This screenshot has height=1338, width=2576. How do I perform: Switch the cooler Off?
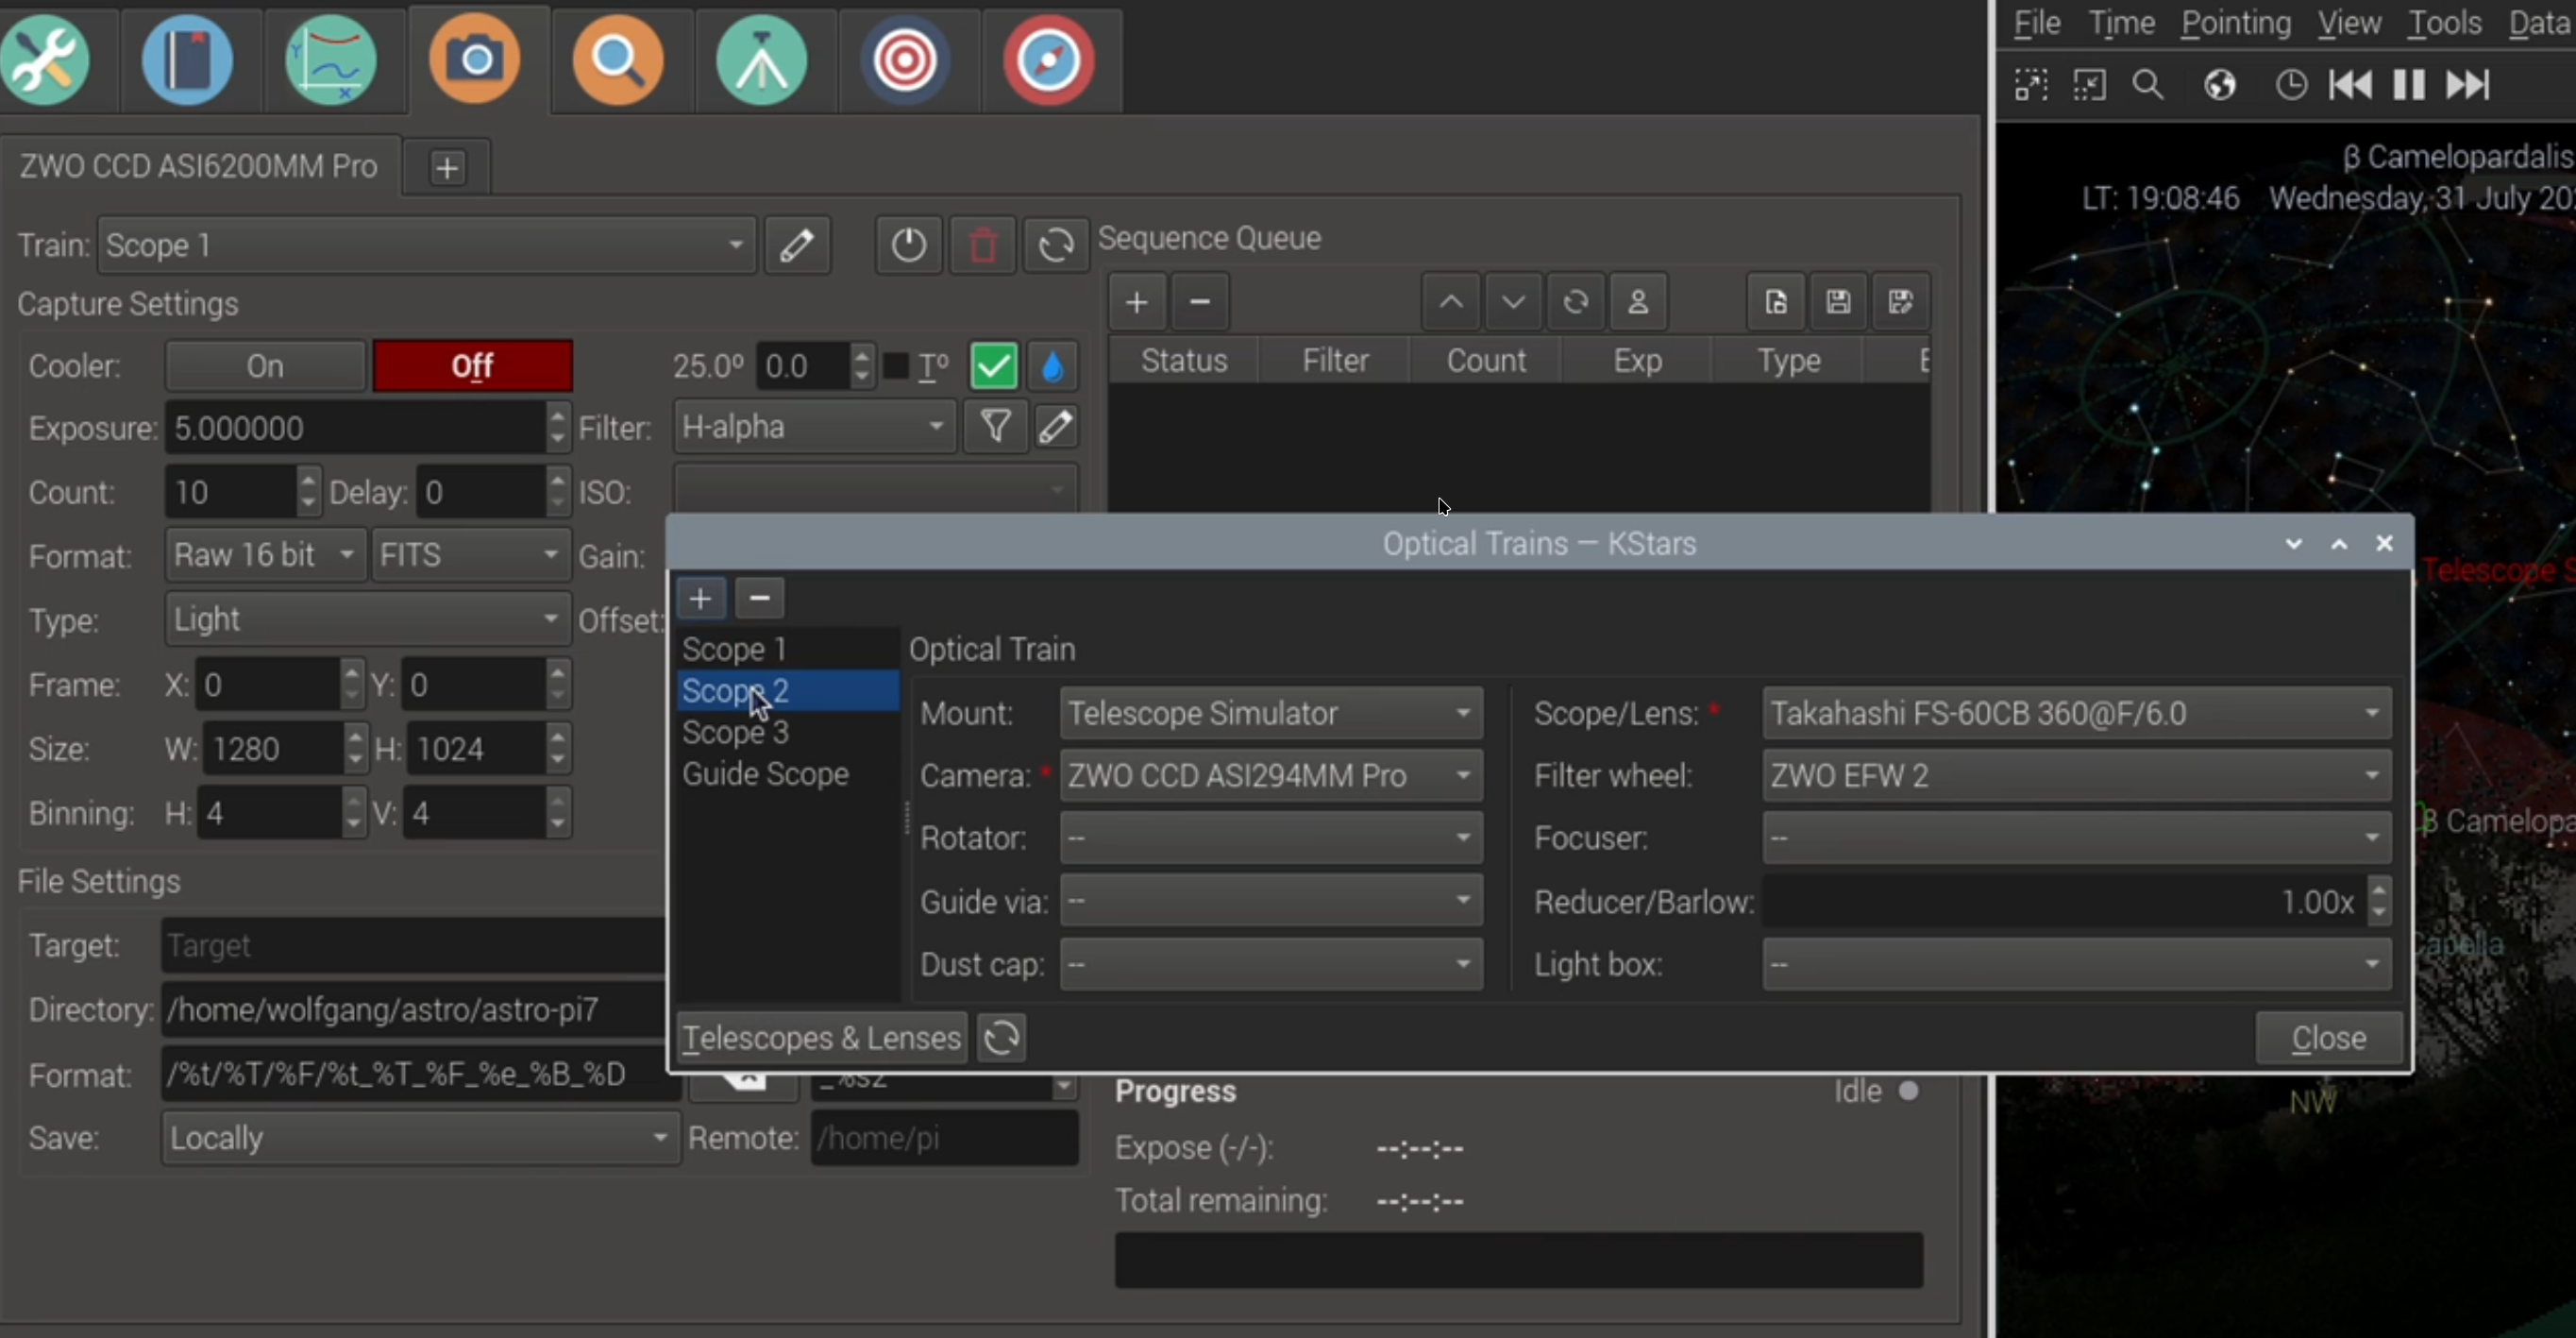point(472,366)
